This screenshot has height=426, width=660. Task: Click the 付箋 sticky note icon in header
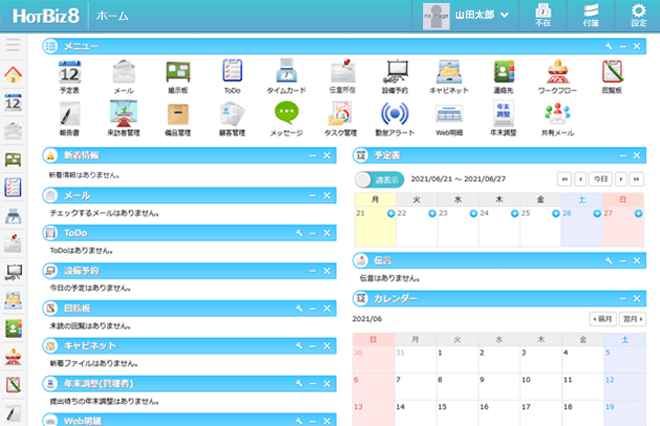[x=591, y=15]
